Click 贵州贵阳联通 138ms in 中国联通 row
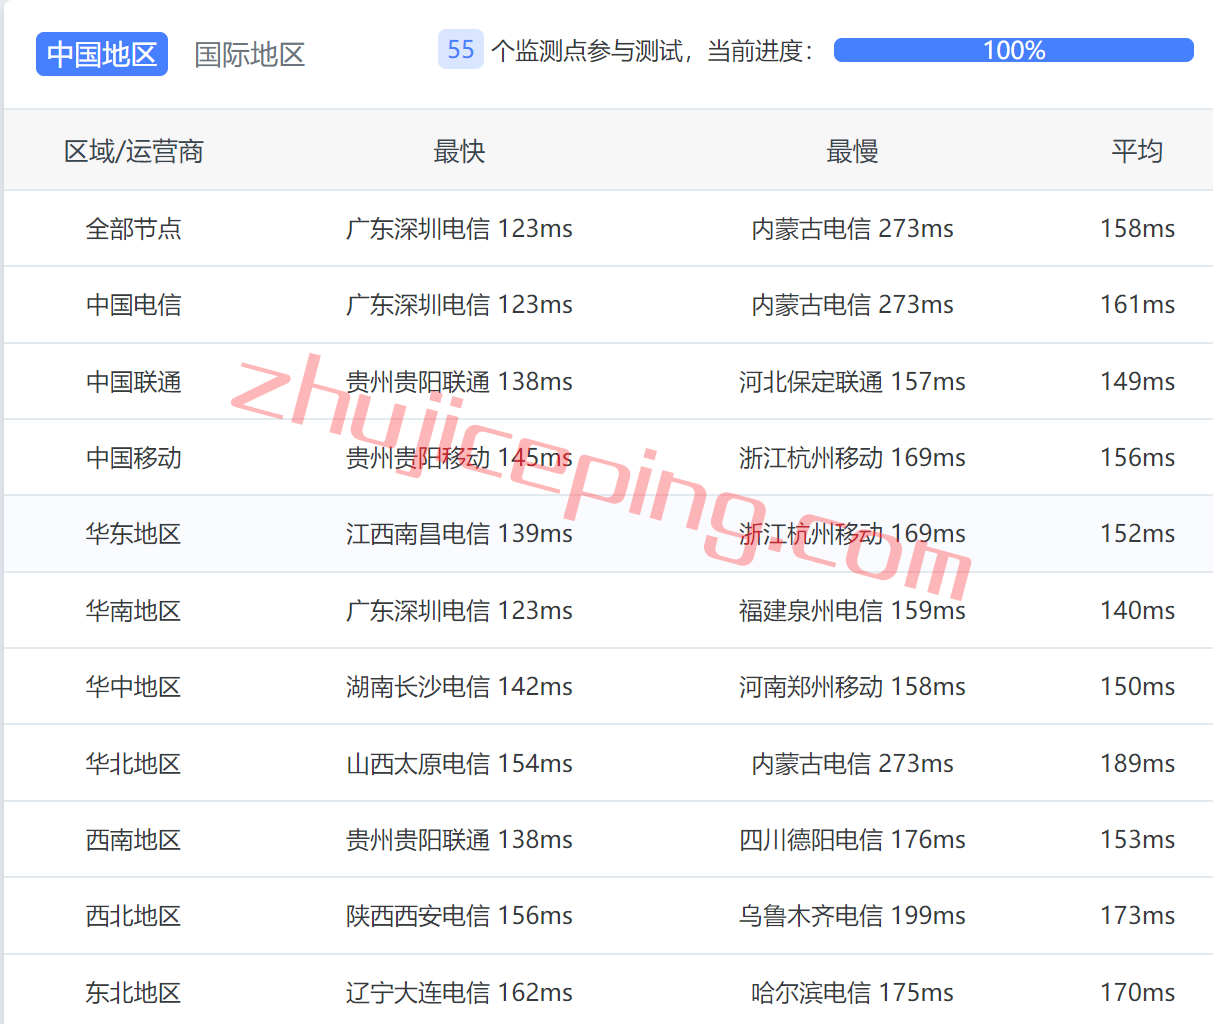Viewport: 1213px width, 1024px height. (459, 381)
